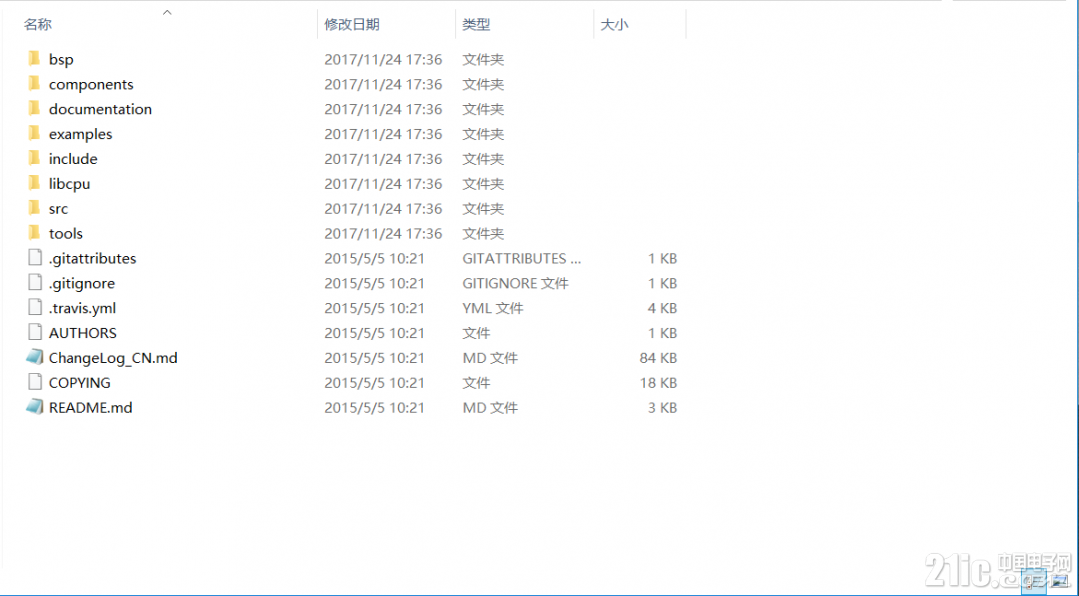
Task: Select the file name README.md
Action: point(90,407)
